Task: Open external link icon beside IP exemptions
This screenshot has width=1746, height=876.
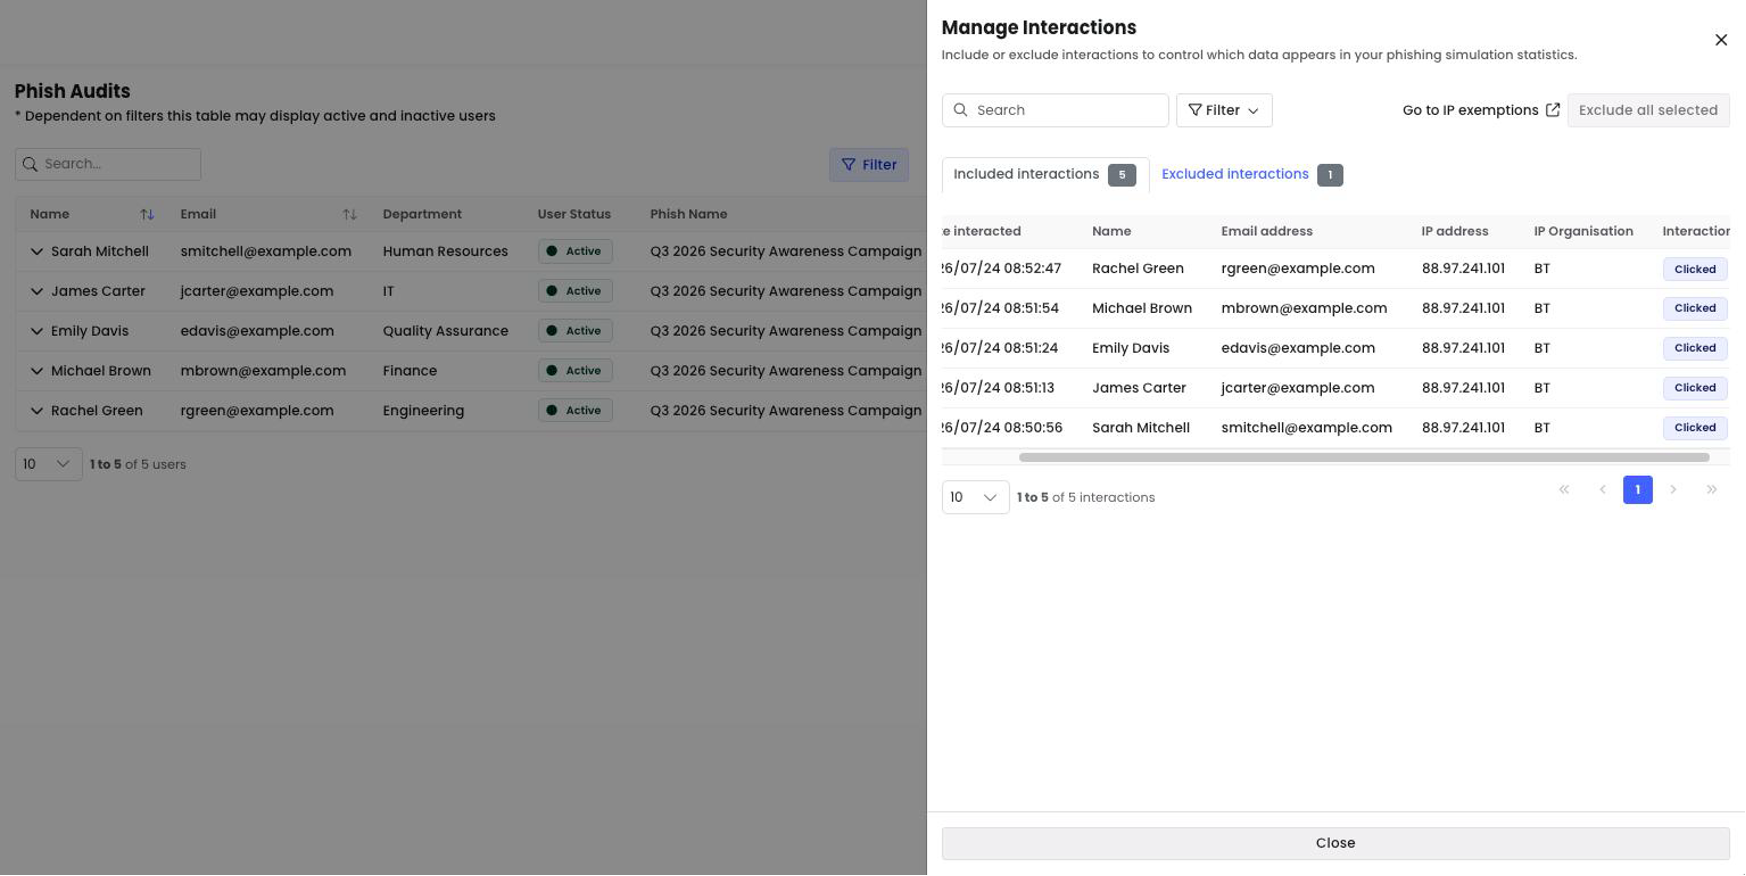Action: click(x=1552, y=110)
